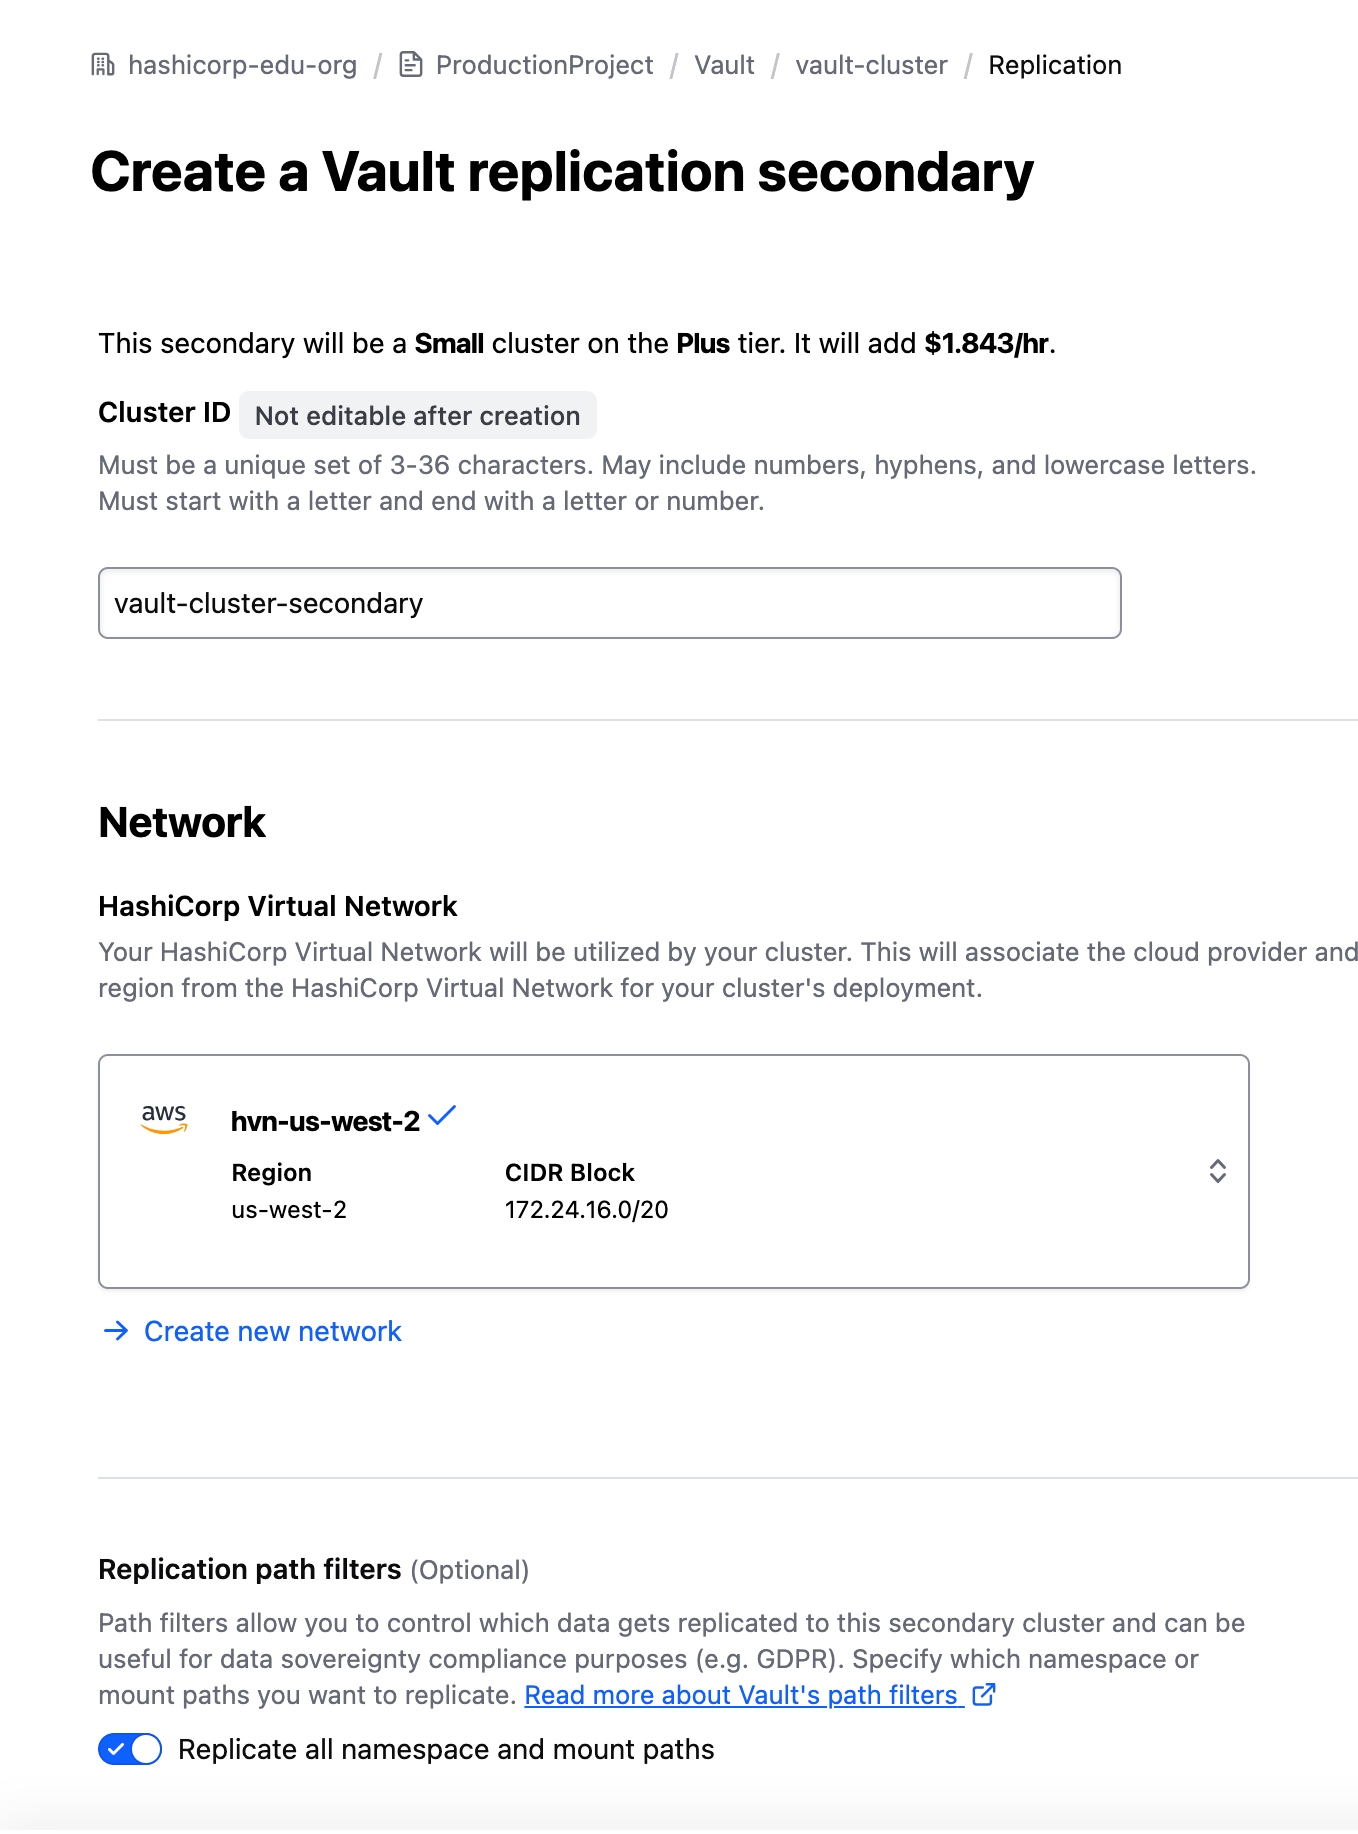Screen dimensions: 1358x1834
Task: Click the organization building icon in breadcrumb
Action: tap(103, 65)
